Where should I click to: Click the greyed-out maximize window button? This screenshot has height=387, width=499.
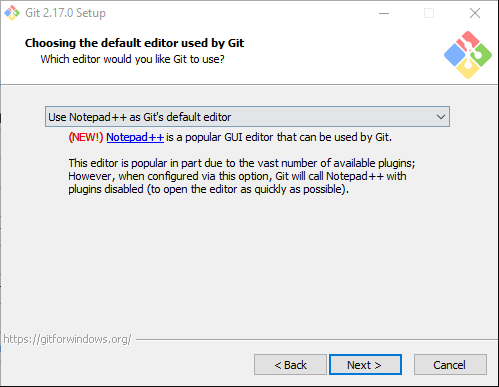429,13
